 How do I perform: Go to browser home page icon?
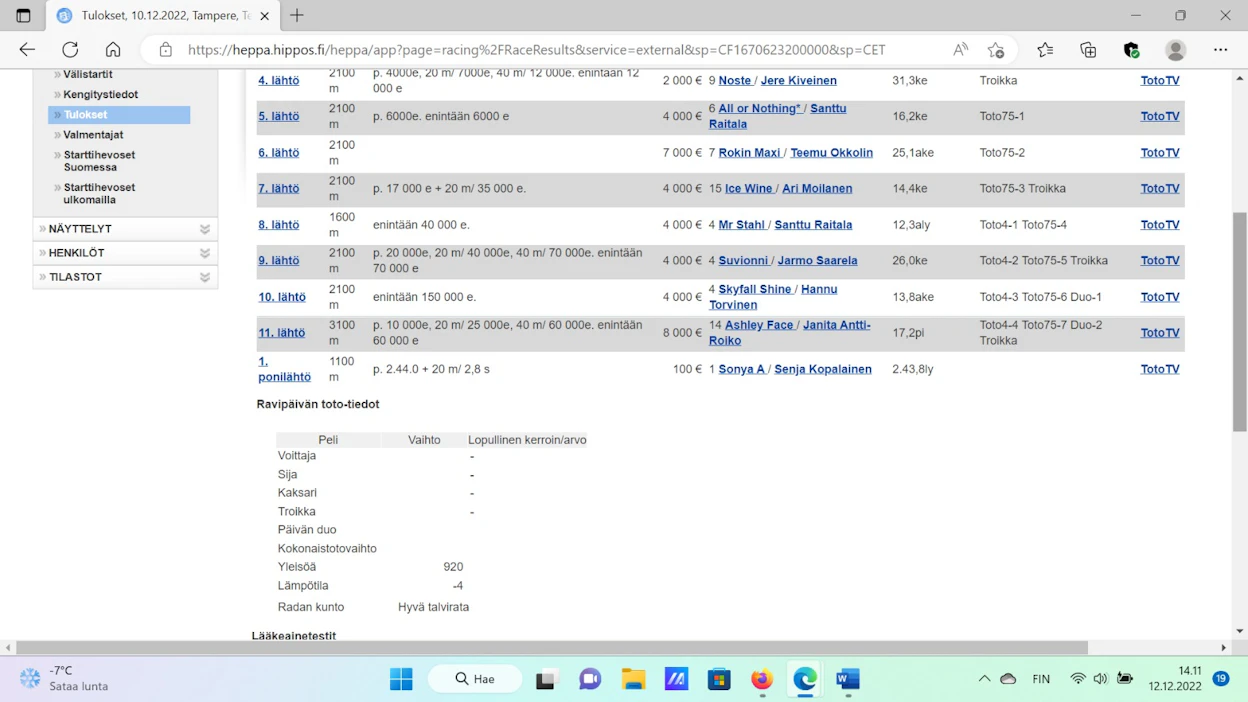coord(113,49)
